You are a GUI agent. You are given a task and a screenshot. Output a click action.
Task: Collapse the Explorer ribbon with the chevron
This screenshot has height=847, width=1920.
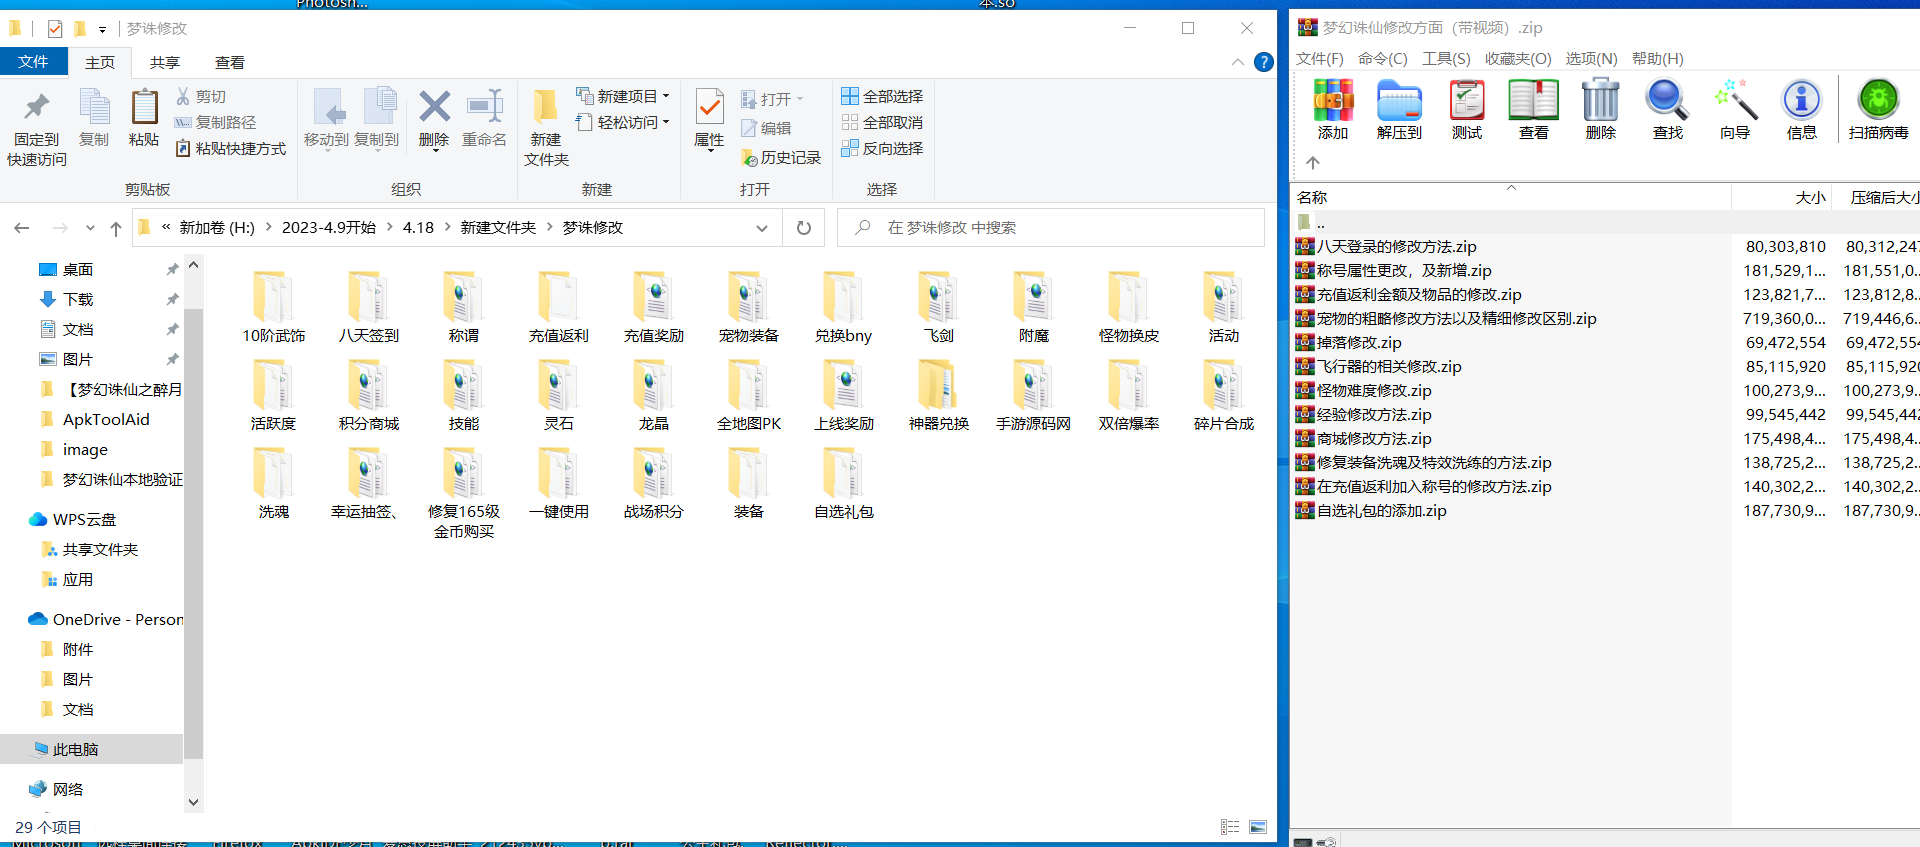[1238, 62]
